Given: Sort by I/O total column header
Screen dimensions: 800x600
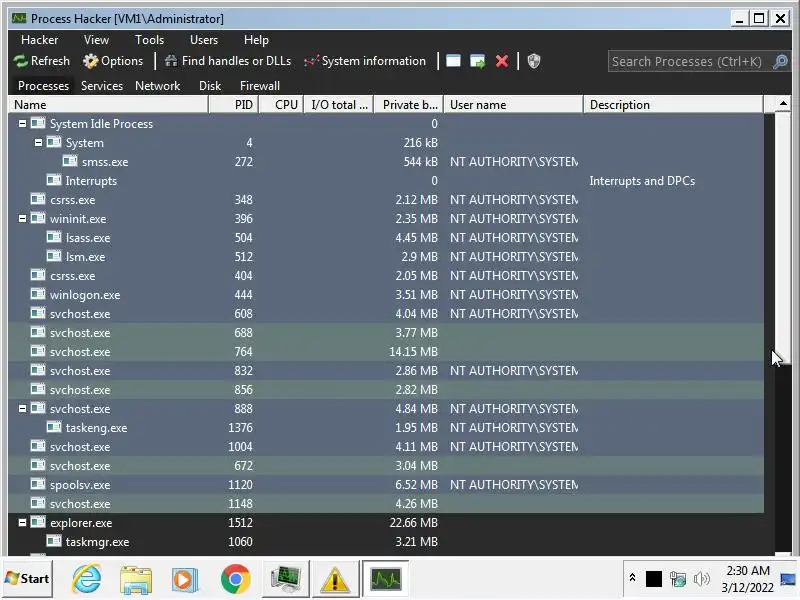Looking at the screenshot, I should (x=339, y=105).
